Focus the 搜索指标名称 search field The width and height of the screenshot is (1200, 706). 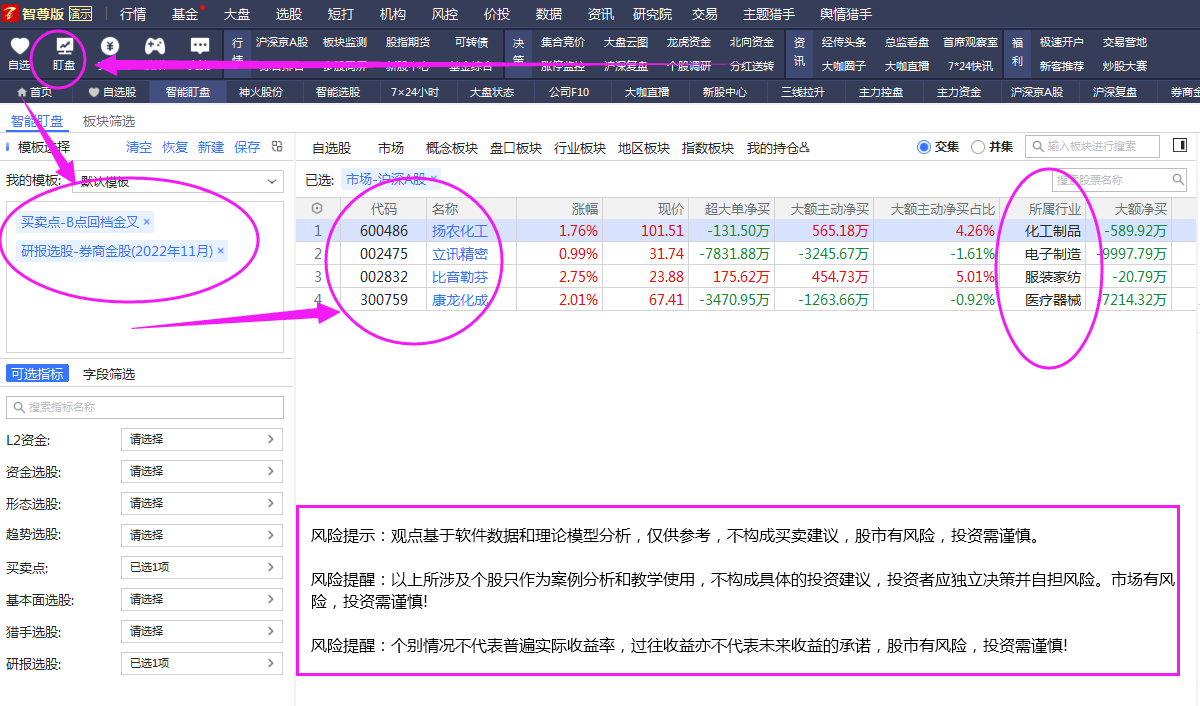tap(145, 407)
